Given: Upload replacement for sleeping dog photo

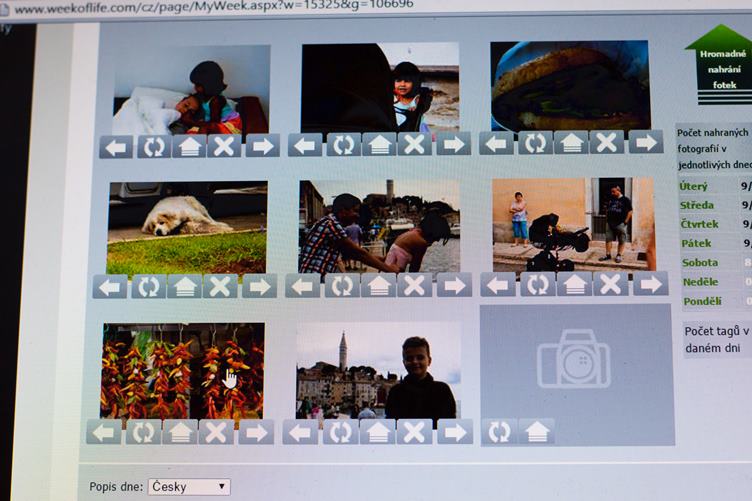Looking at the screenshot, I should (185, 286).
